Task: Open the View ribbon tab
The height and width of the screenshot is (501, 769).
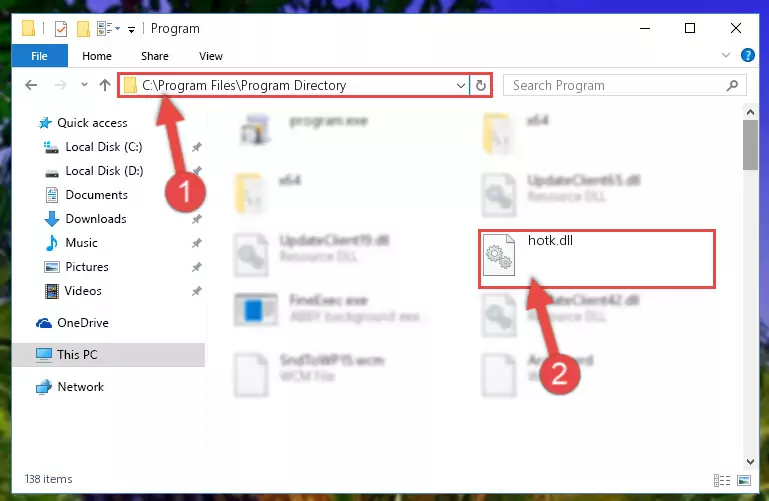Action: 210,56
